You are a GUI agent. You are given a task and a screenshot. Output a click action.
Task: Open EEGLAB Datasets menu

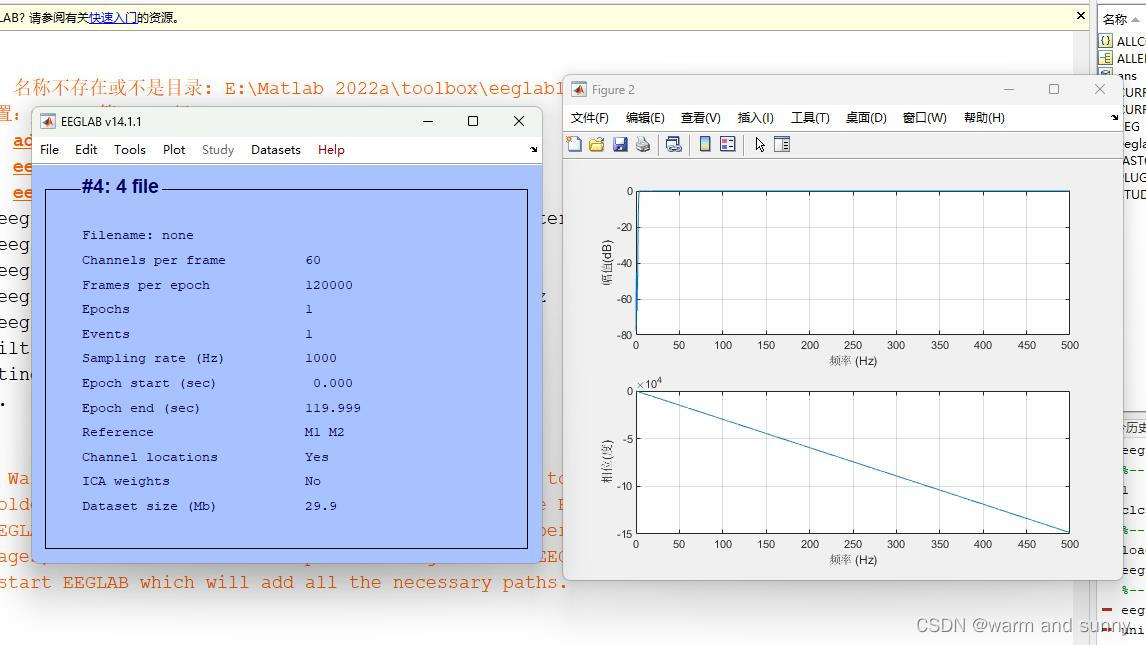(x=276, y=150)
